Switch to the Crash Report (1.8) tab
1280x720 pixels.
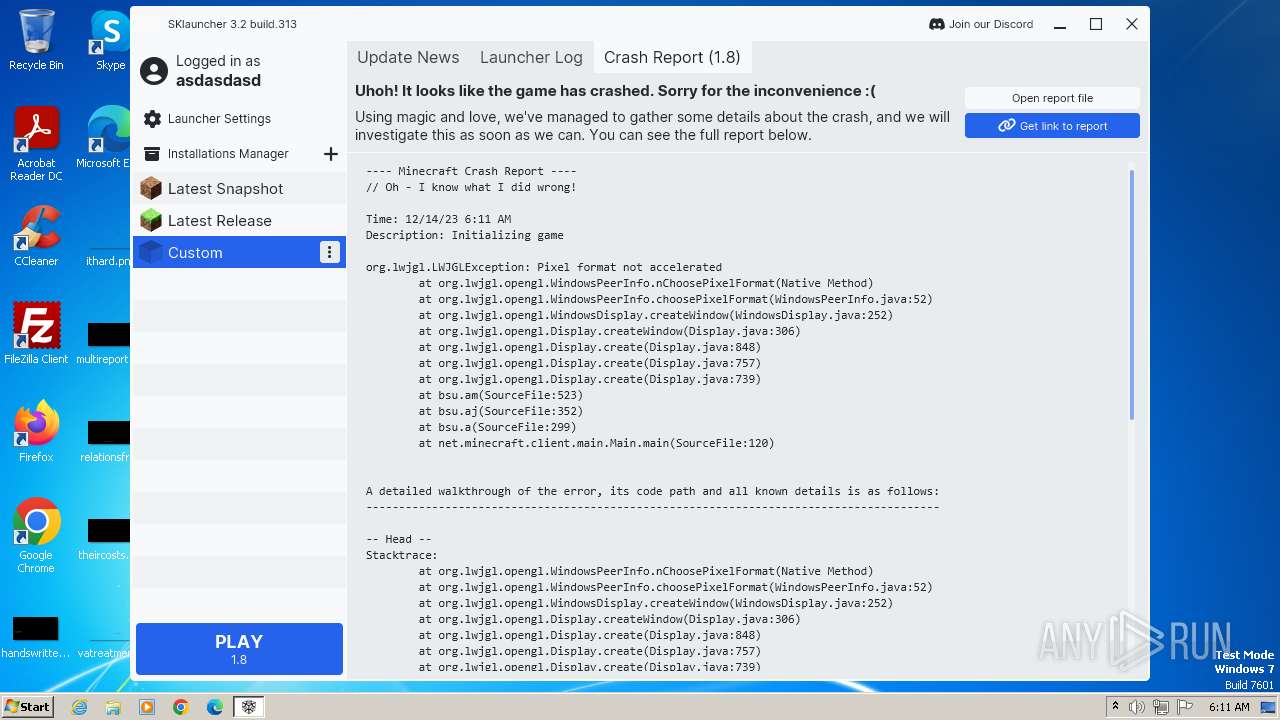(672, 57)
